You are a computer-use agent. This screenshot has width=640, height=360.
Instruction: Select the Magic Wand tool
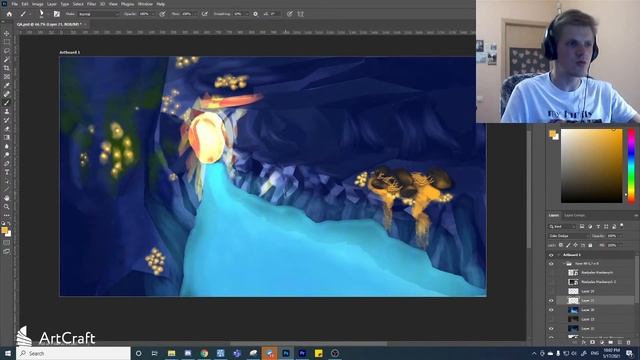pyautogui.click(x=7, y=59)
